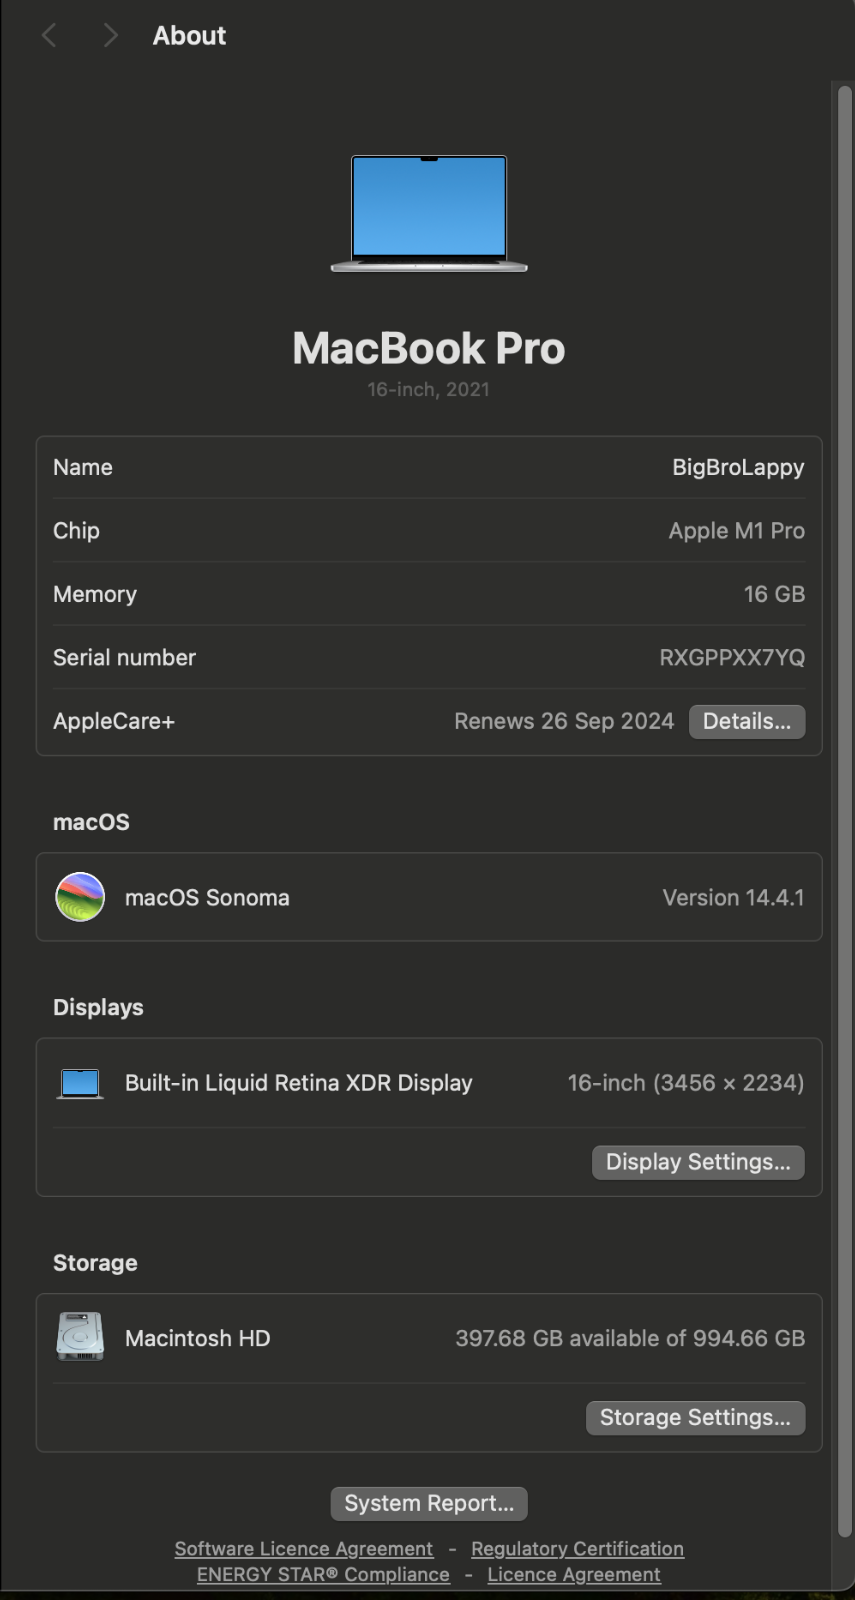The image size is (855, 1600).
Task: Open the Regulatory Certification link
Action: click(x=577, y=1548)
